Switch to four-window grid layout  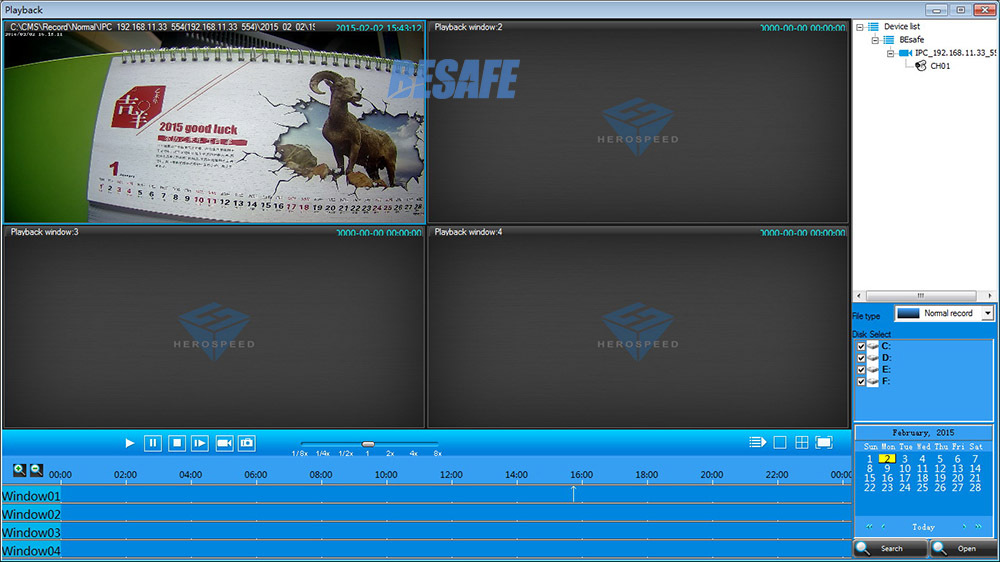(802, 443)
